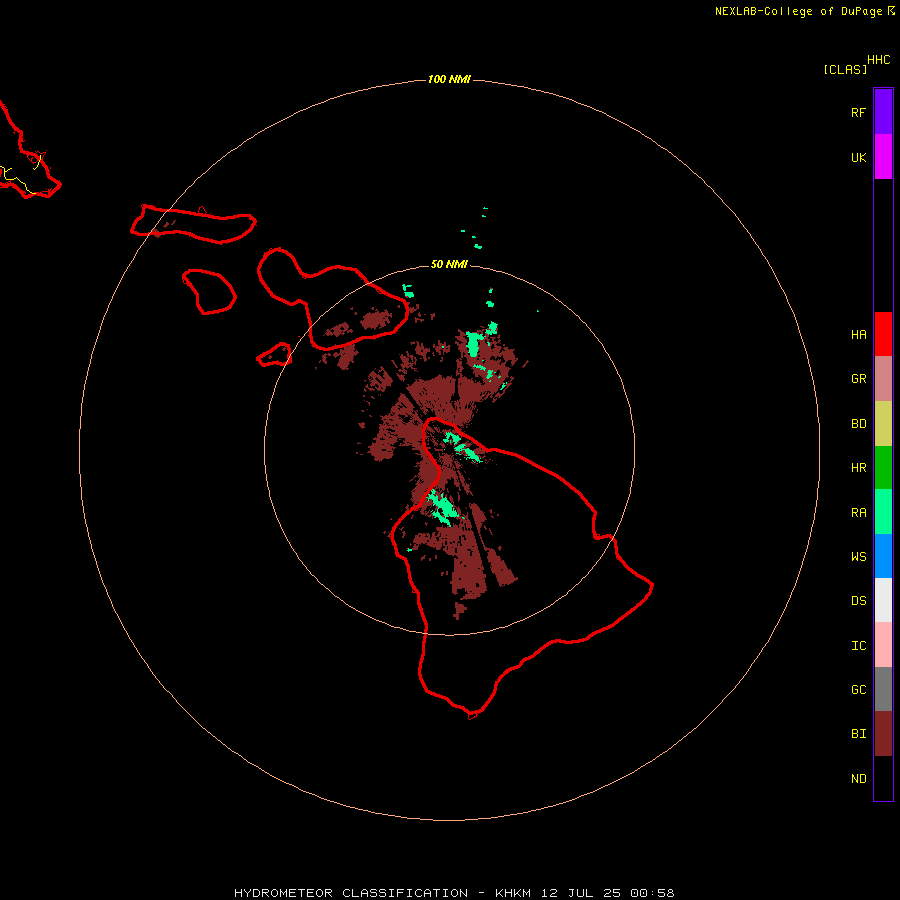Screen dimensions: 900x900
Task: Click the ND legend label
Action: (858, 779)
